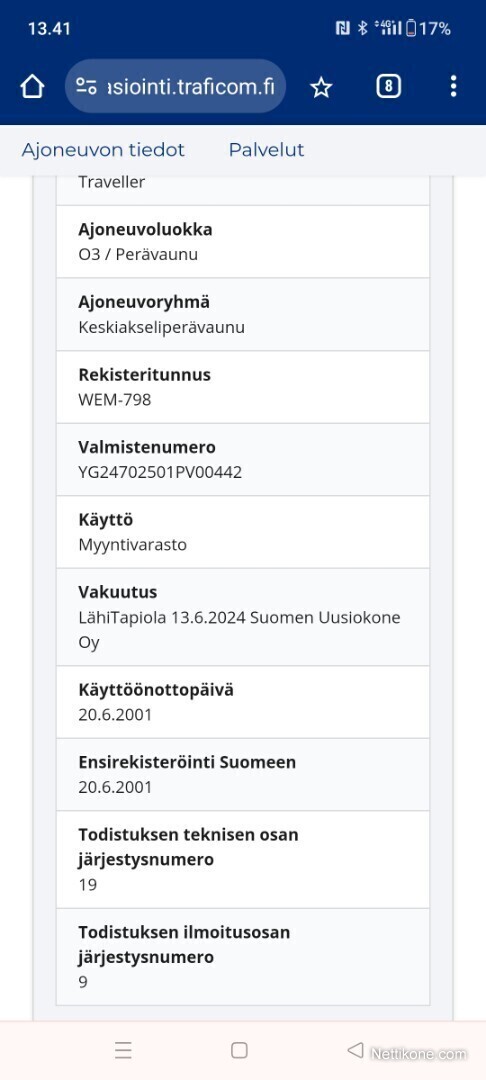Tap the Ajoneuvoryhmä Keskiakseliperävaunu row
This screenshot has height=1080, width=486.
(243, 315)
